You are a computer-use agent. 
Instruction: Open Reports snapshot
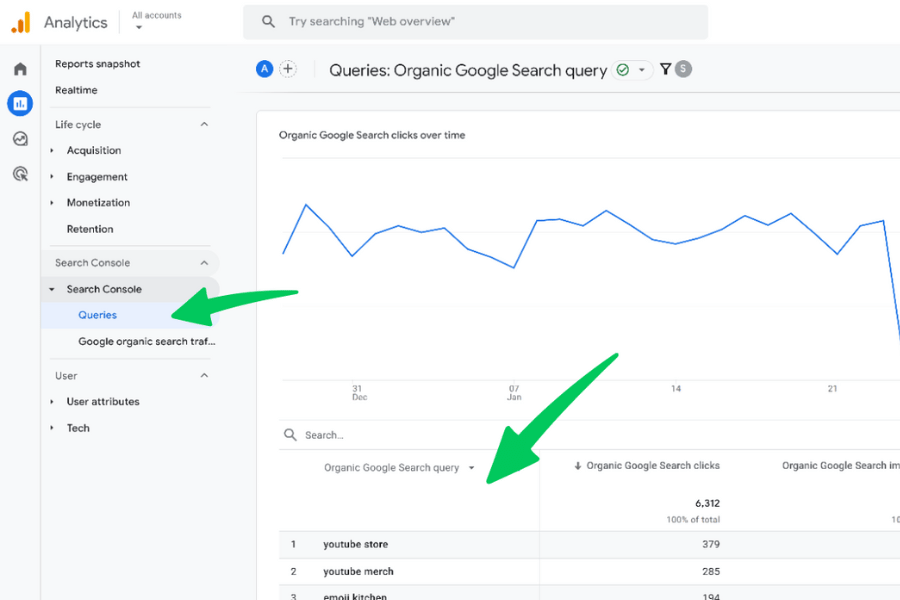[x=98, y=64]
